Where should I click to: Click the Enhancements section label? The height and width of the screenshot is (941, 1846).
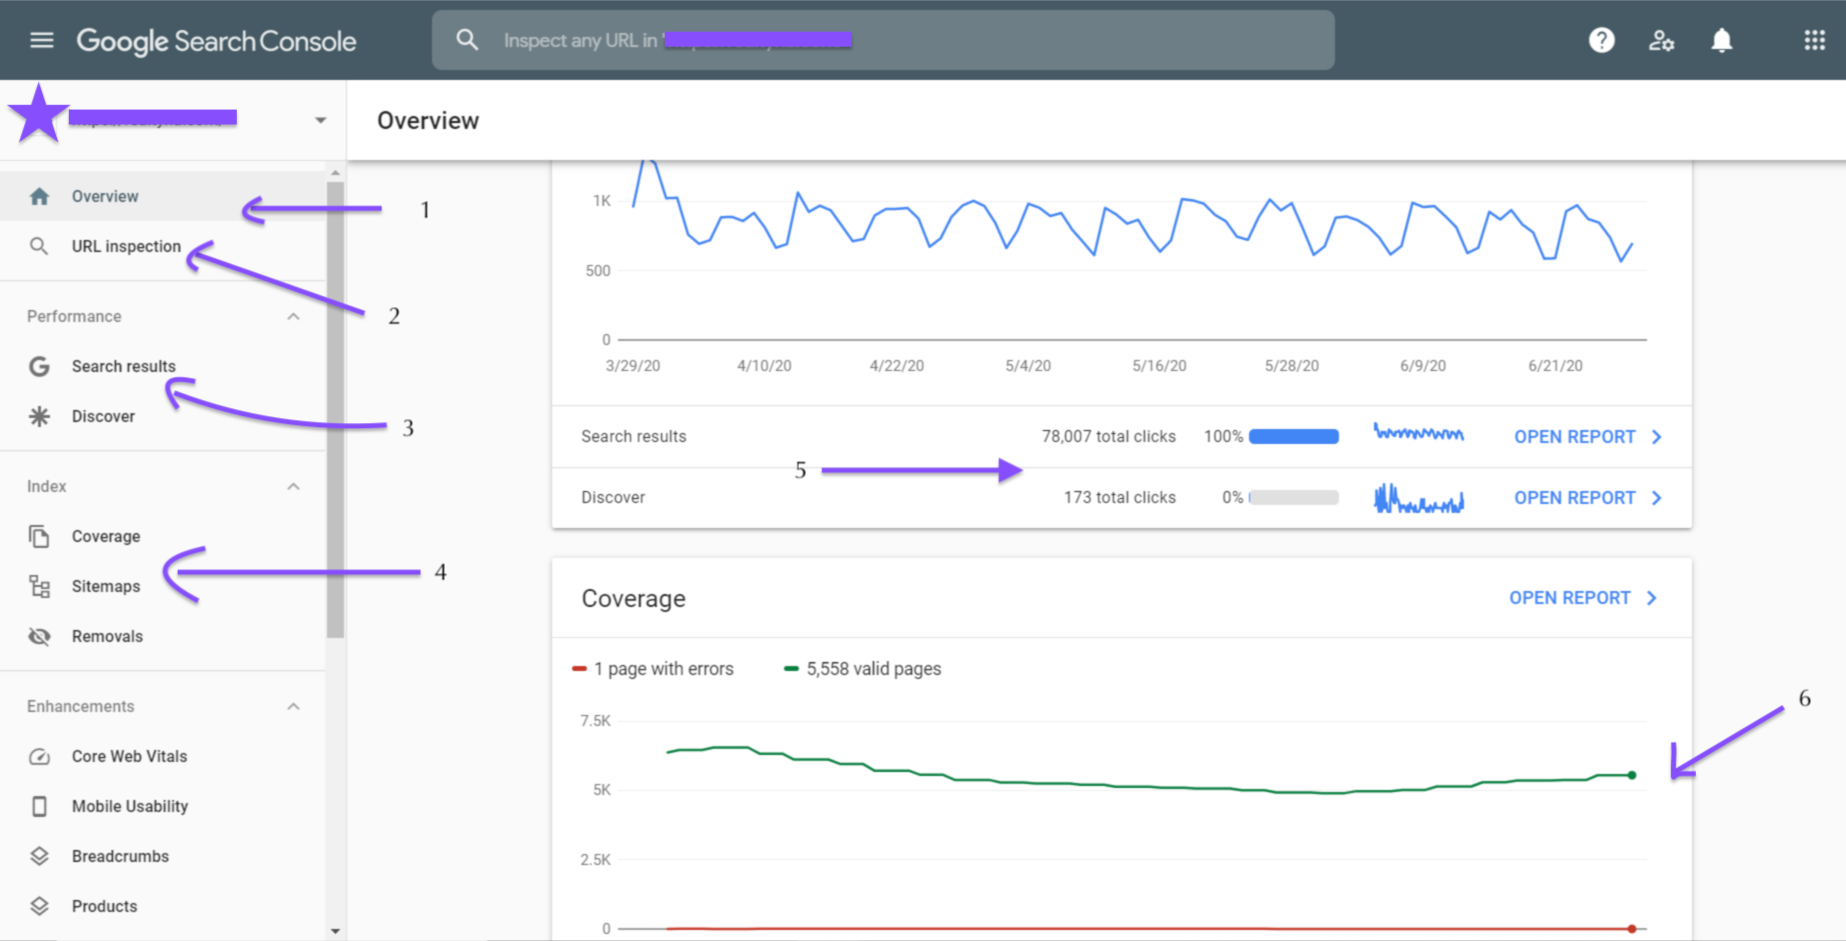pyautogui.click(x=80, y=706)
